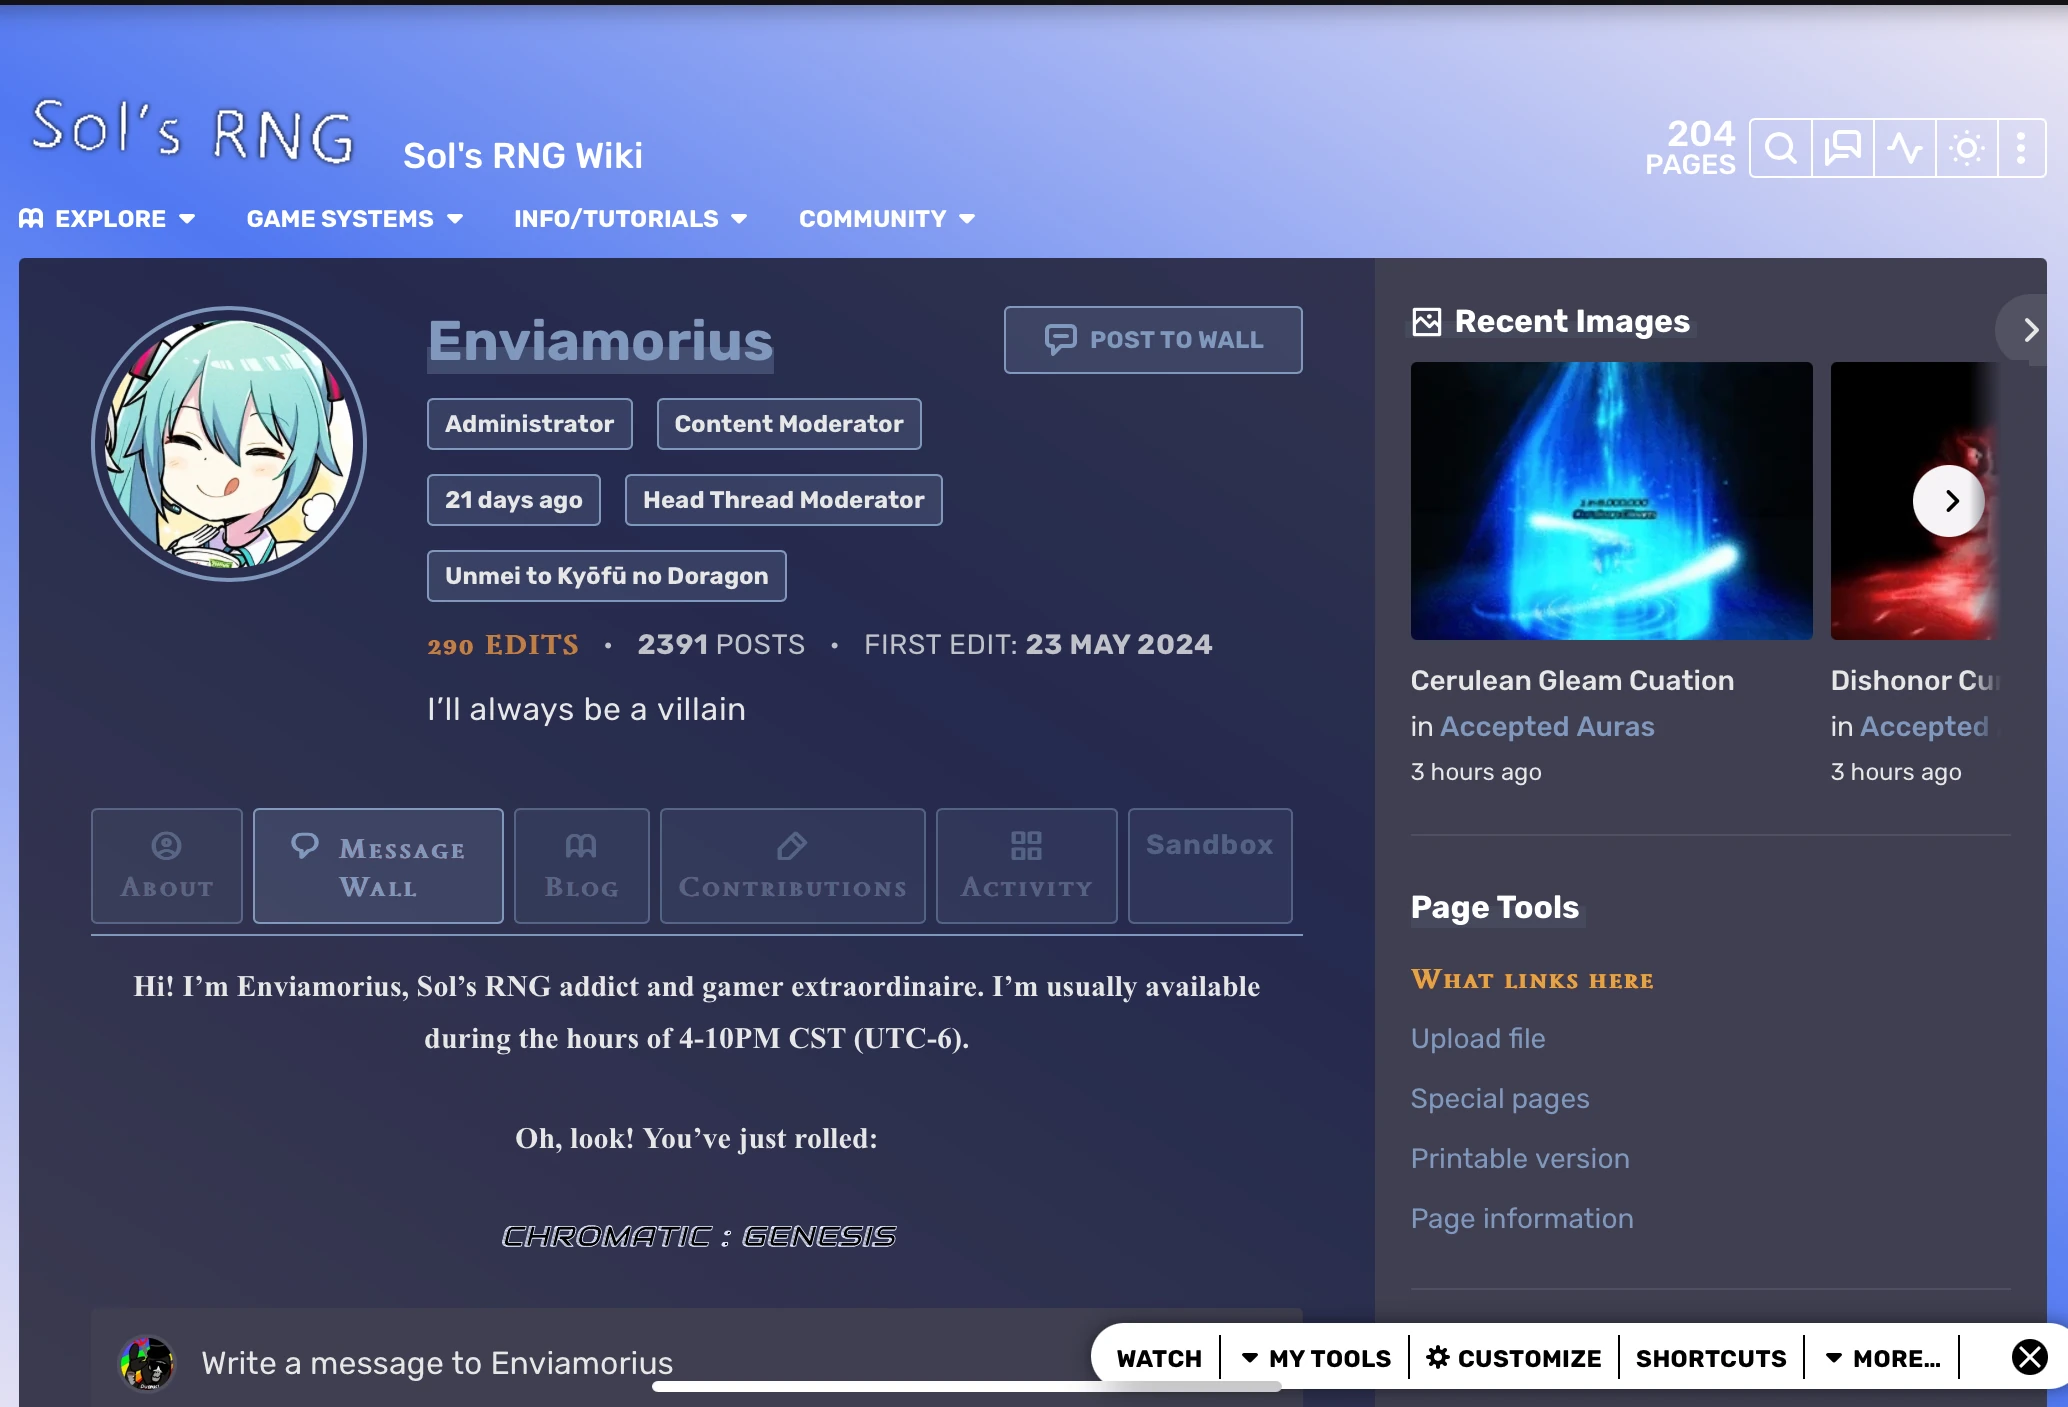
Task: Open the Discuss speech bubbles icon
Action: (1842, 149)
